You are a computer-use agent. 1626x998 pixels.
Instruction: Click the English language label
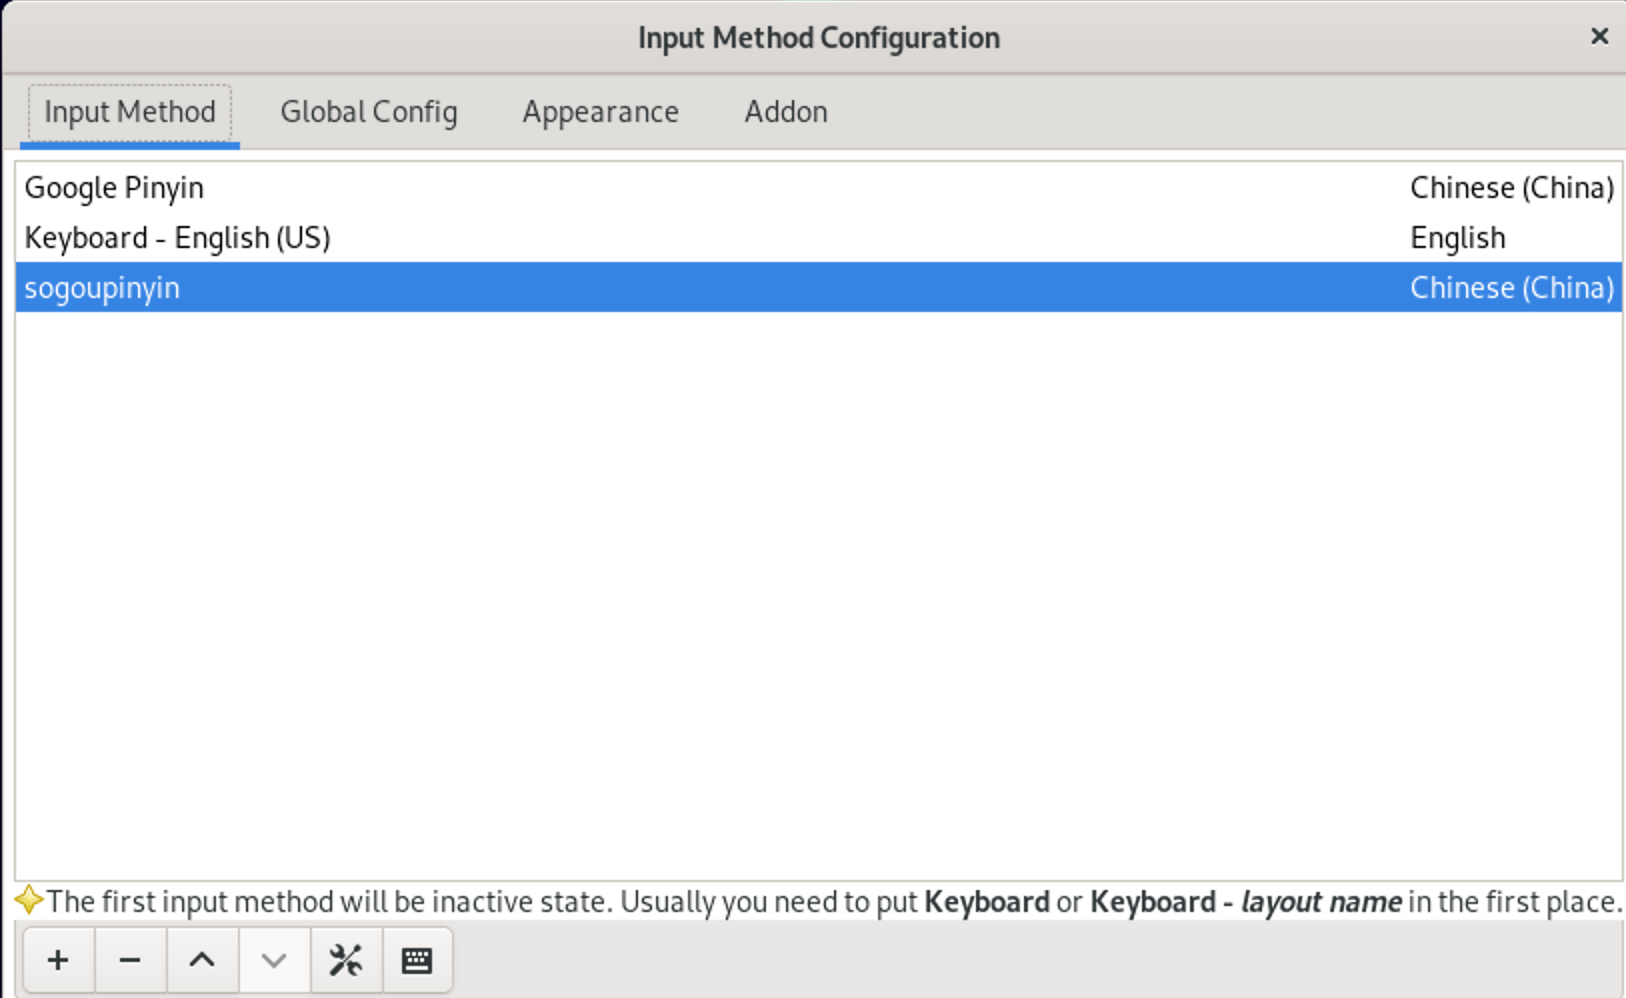coord(1457,238)
